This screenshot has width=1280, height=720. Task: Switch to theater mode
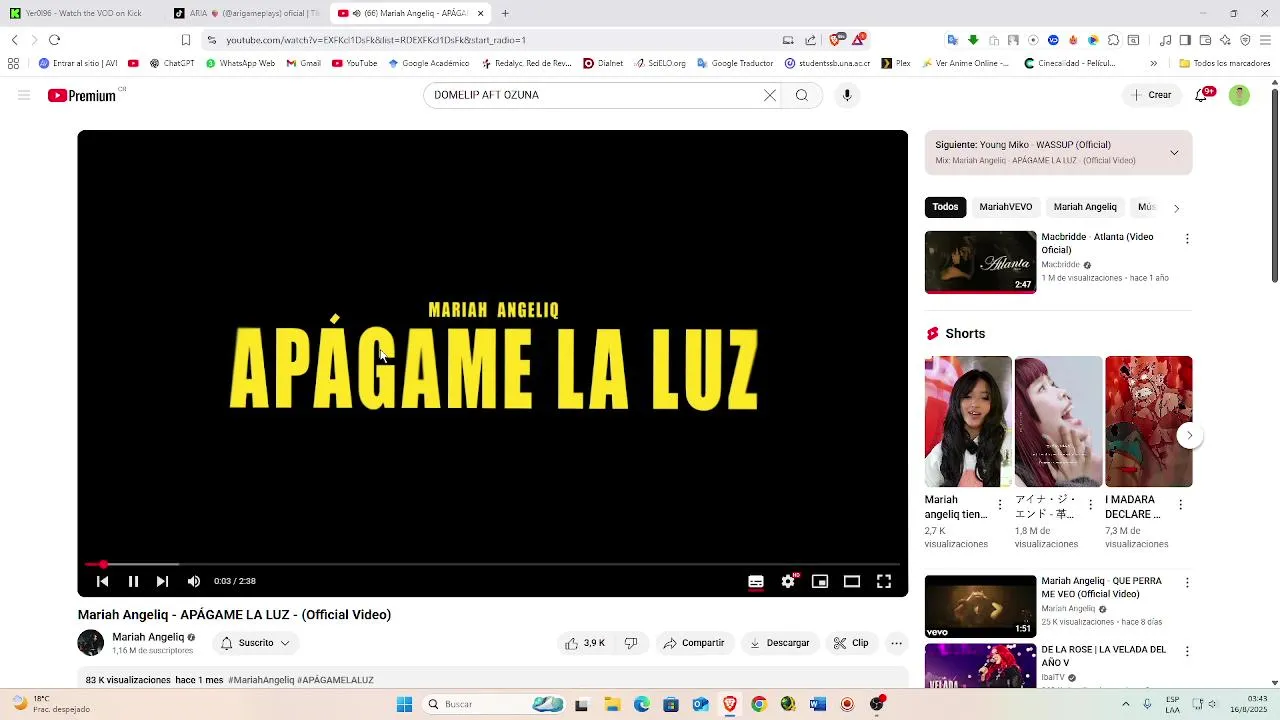[x=852, y=581]
